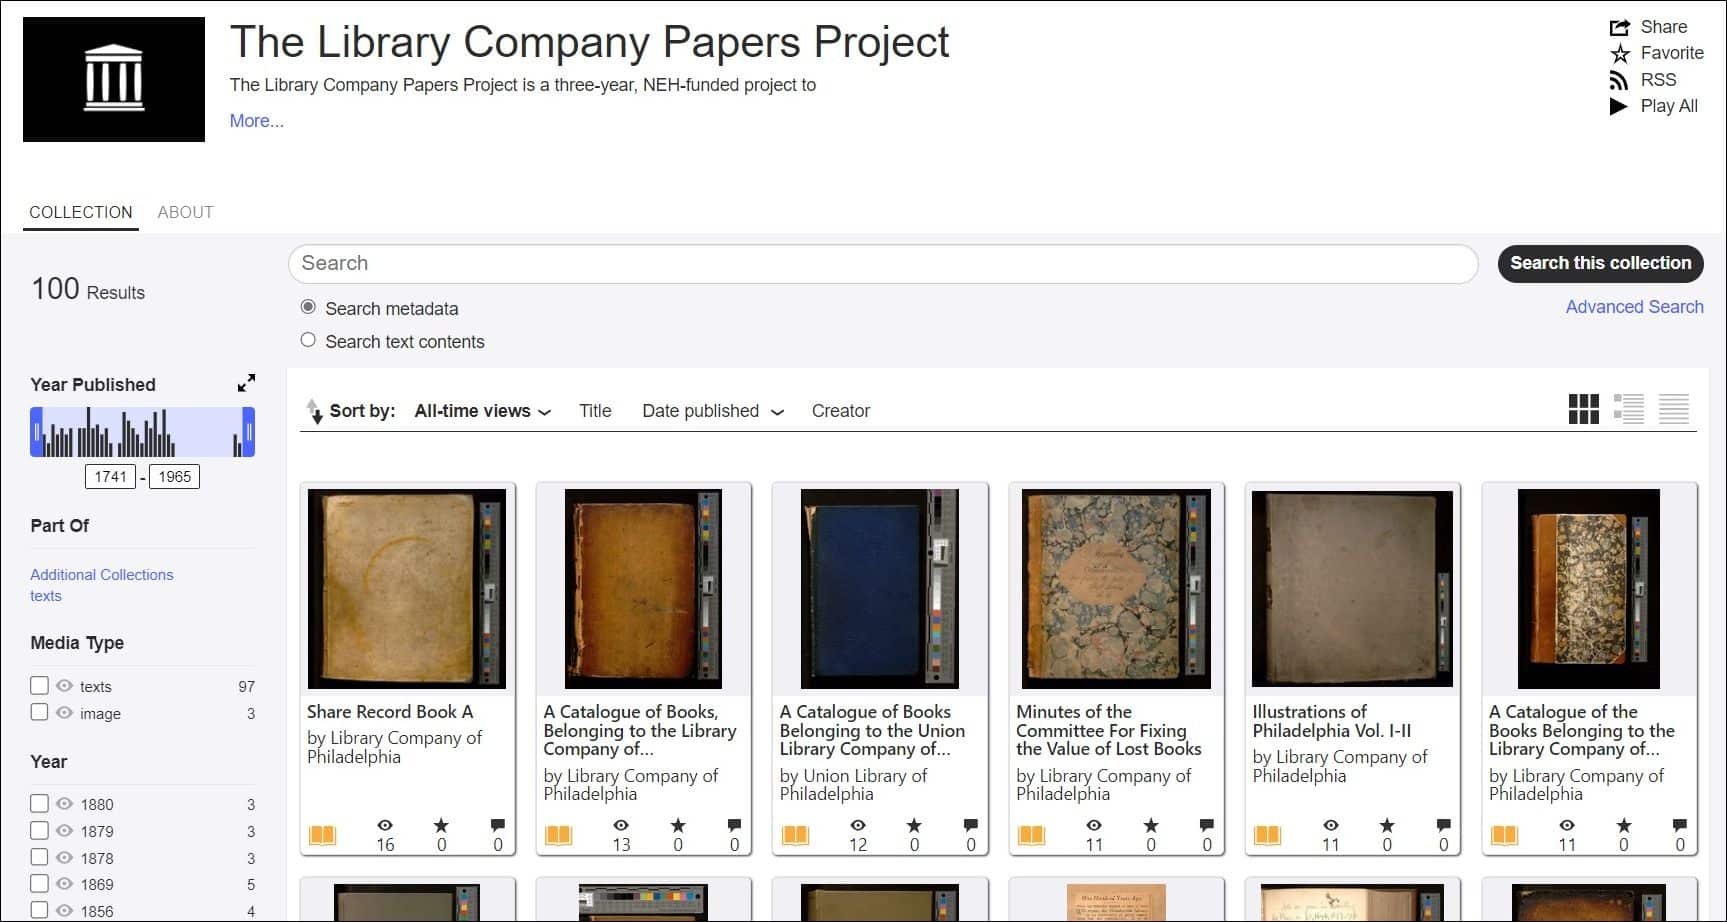Open Share Record Book A with the book reader icon
Image resolution: width=1727 pixels, height=922 pixels.
pos(322,833)
